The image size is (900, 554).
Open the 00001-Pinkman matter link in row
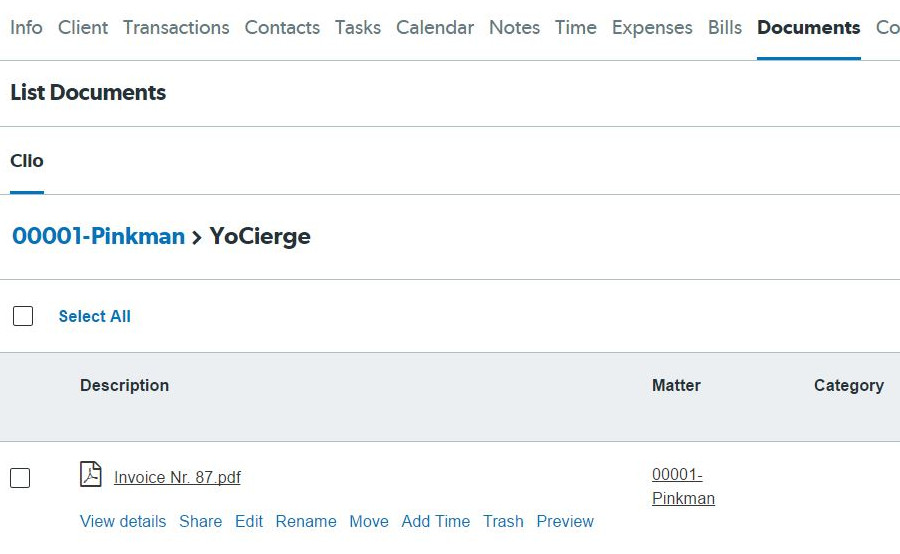pyautogui.click(x=683, y=486)
